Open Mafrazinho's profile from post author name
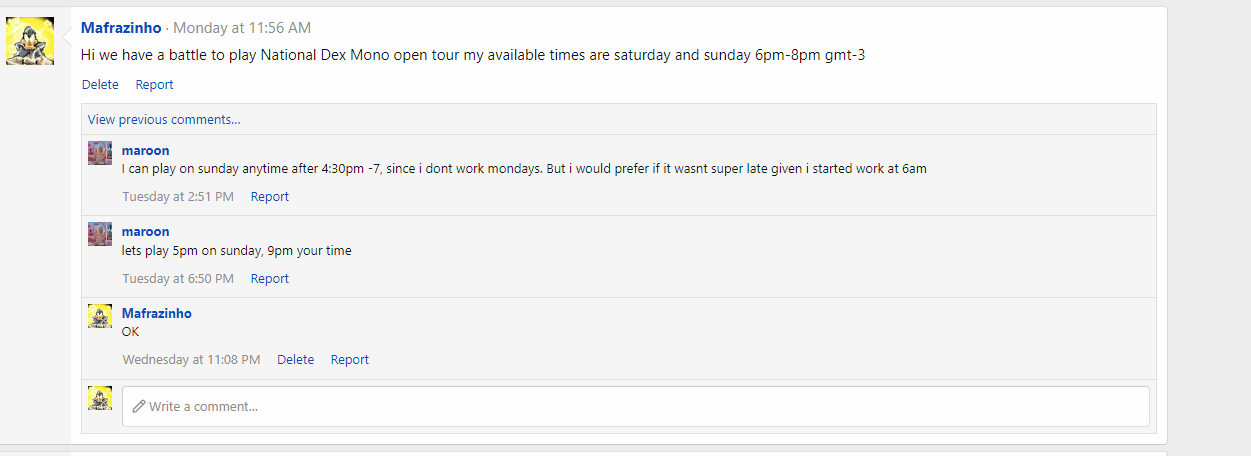The width and height of the screenshot is (1251, 456). pyautogui.click(x=120, y=28)
